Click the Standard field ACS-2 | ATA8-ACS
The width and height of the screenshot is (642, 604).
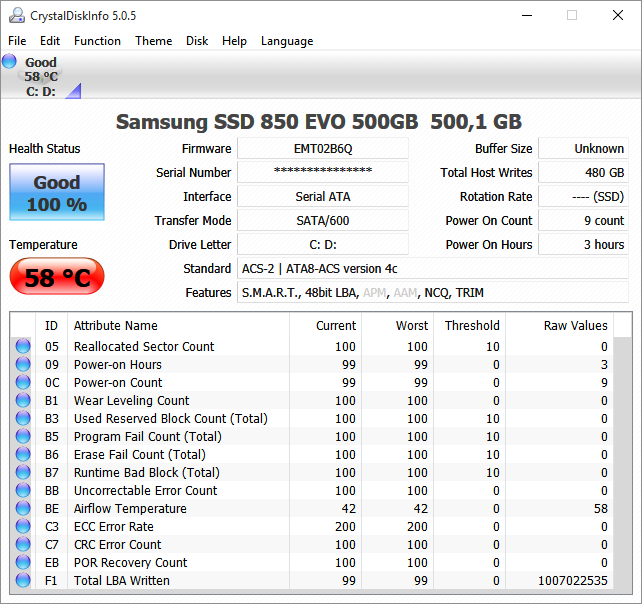(433, 269)
